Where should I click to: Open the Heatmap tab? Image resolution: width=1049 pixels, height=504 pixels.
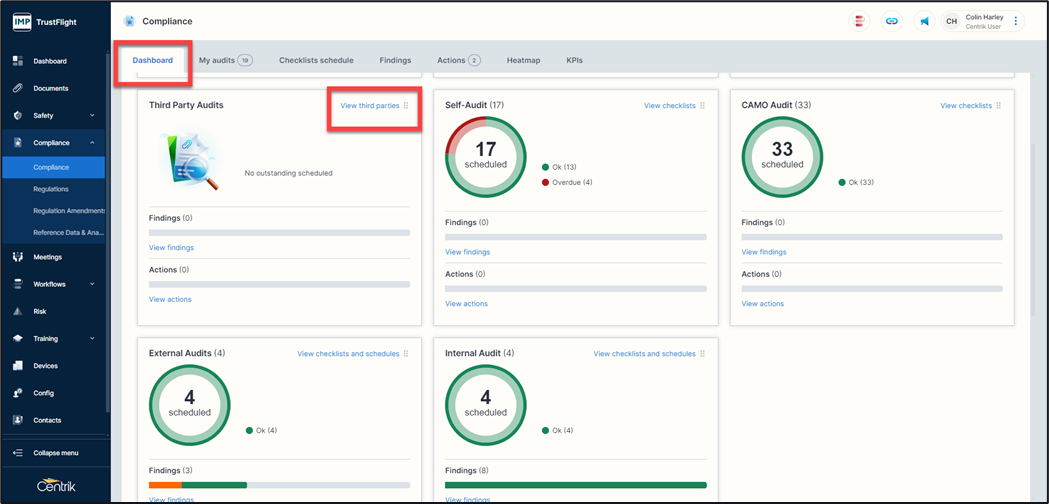click(x=523, y=60)
